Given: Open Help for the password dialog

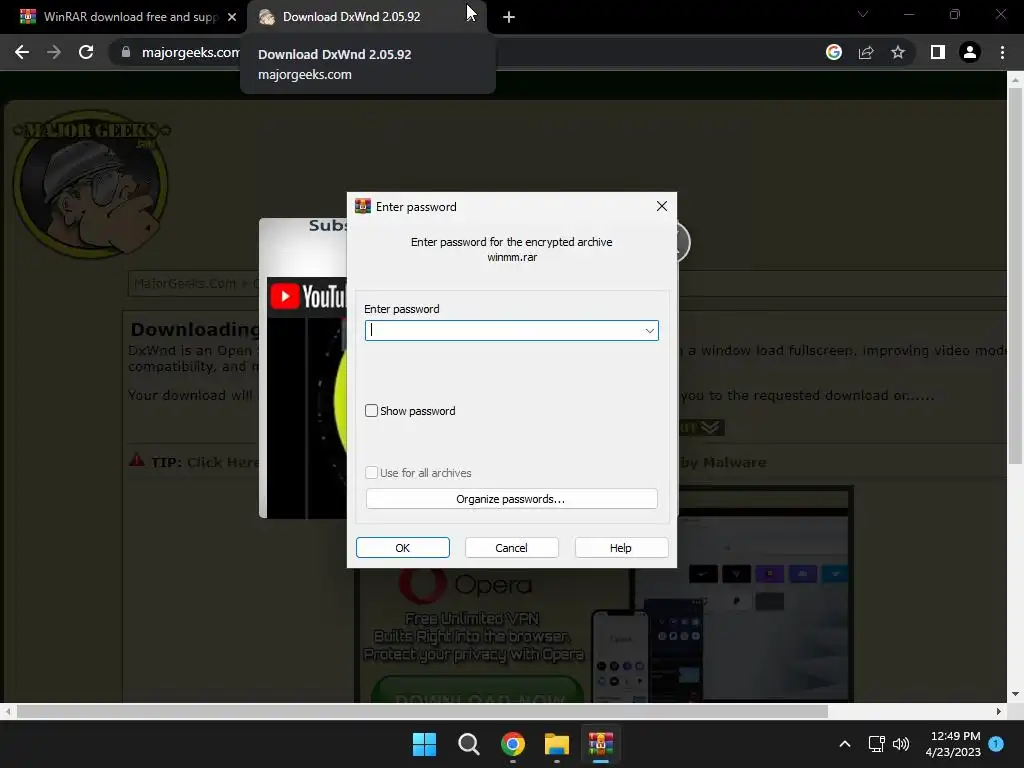Looking at the screenshot, I should (620, 547).
